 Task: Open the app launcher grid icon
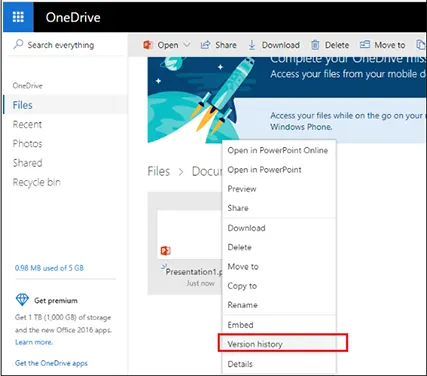pos(18,17)
